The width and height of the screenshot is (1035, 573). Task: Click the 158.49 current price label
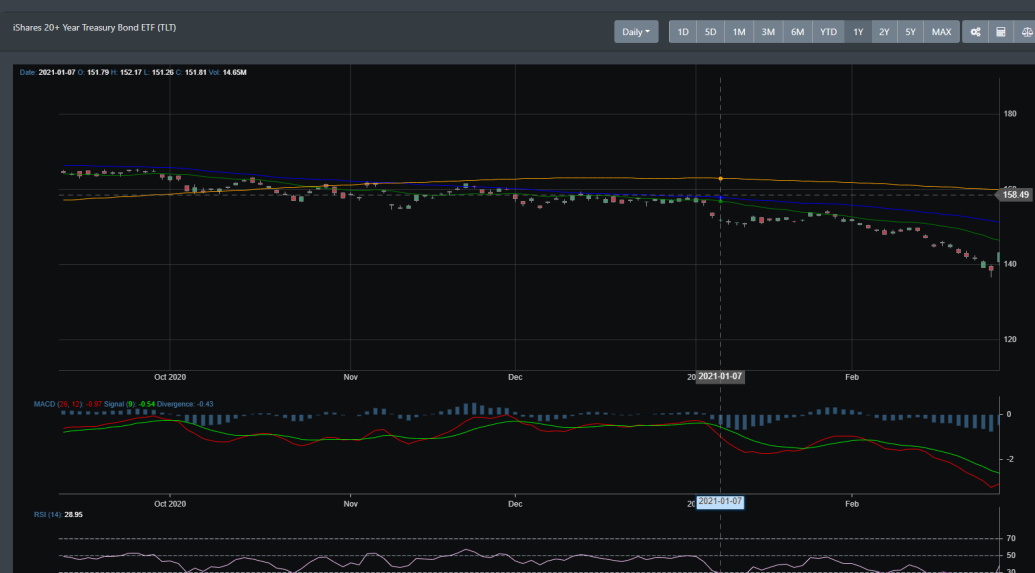point(1015,195)
